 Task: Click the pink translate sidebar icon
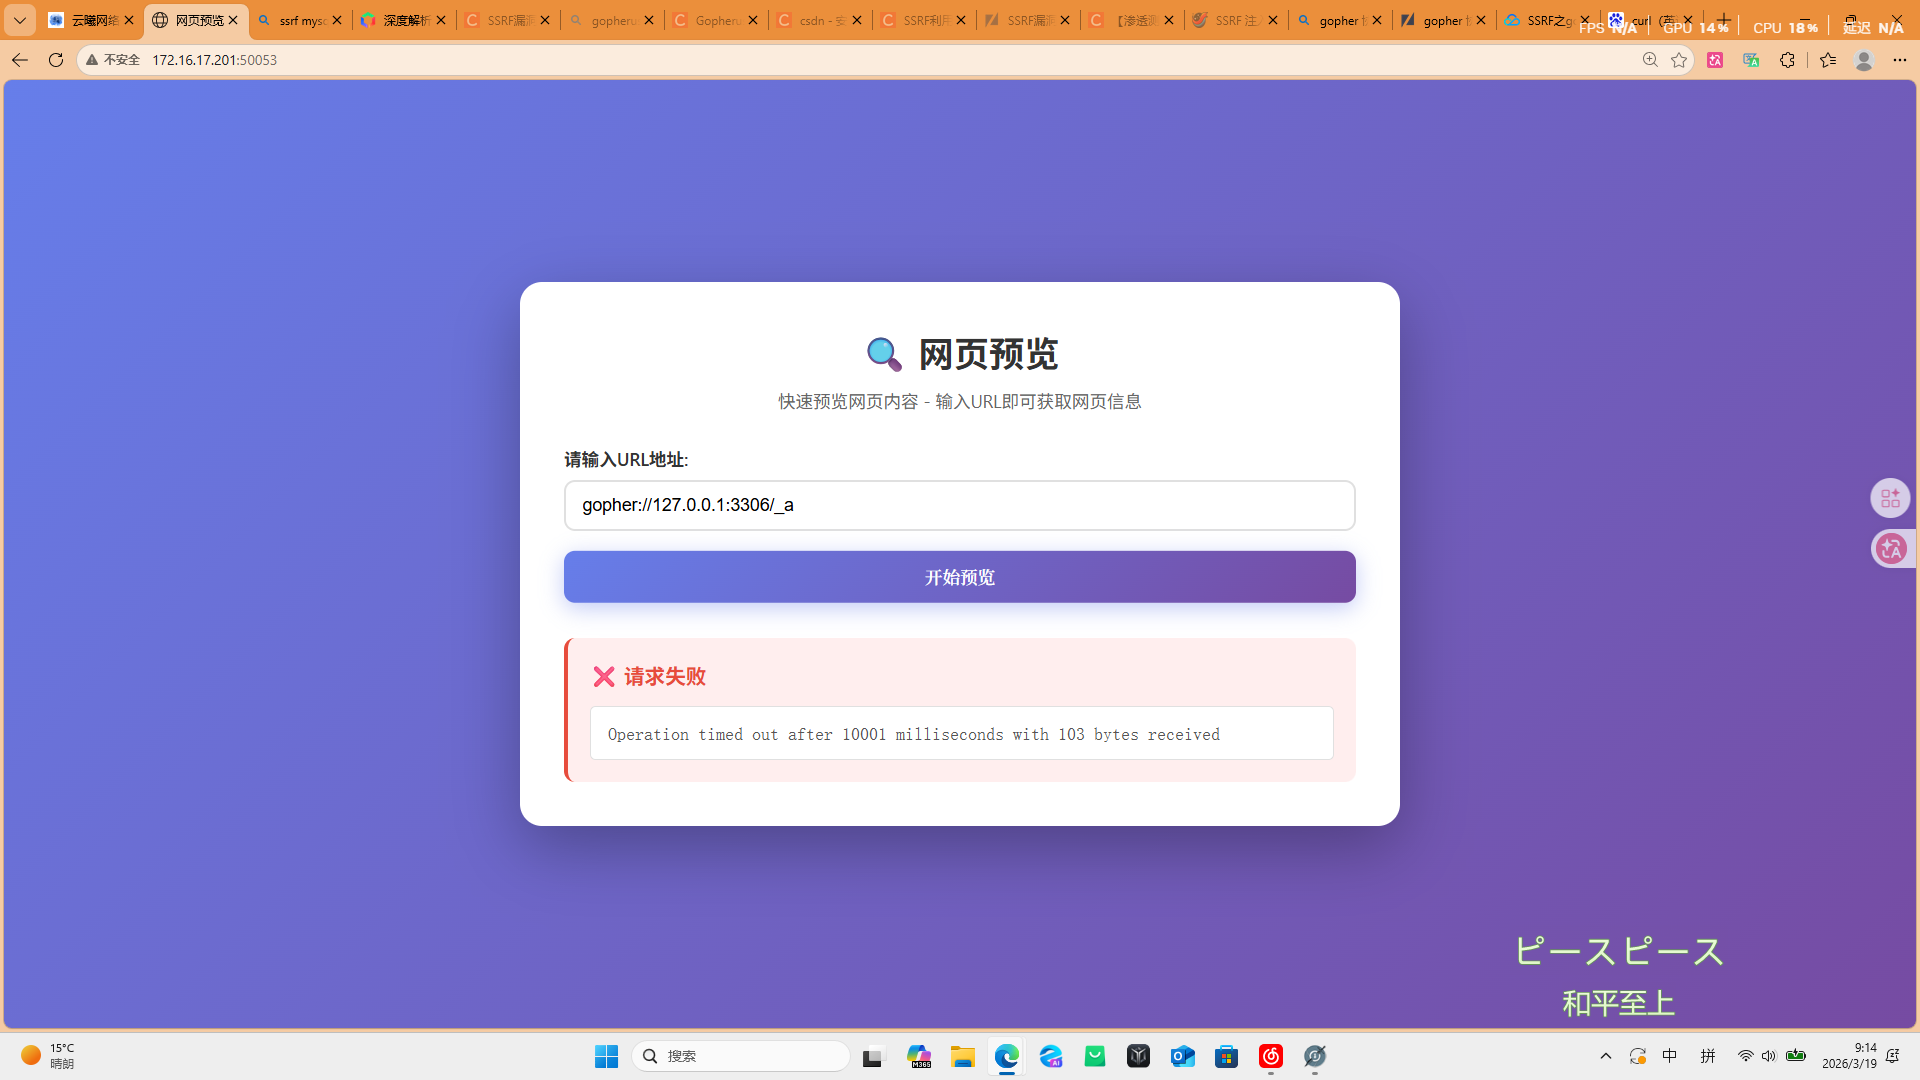(x=1890, y=548)
